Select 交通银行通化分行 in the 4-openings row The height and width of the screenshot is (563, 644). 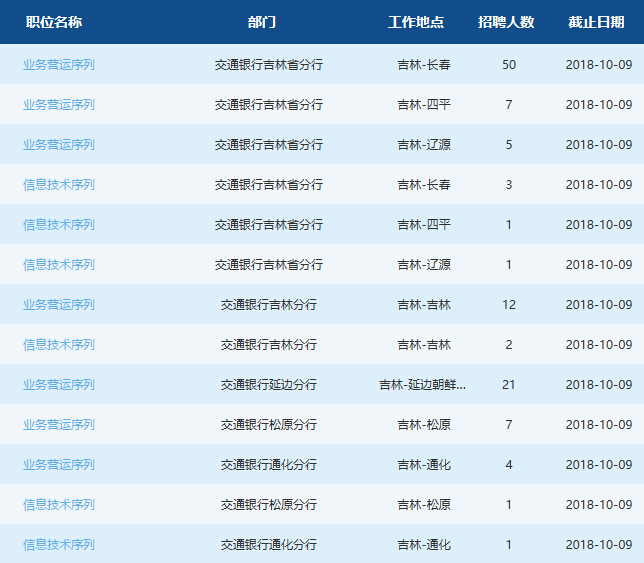click(x=269, y=464)
